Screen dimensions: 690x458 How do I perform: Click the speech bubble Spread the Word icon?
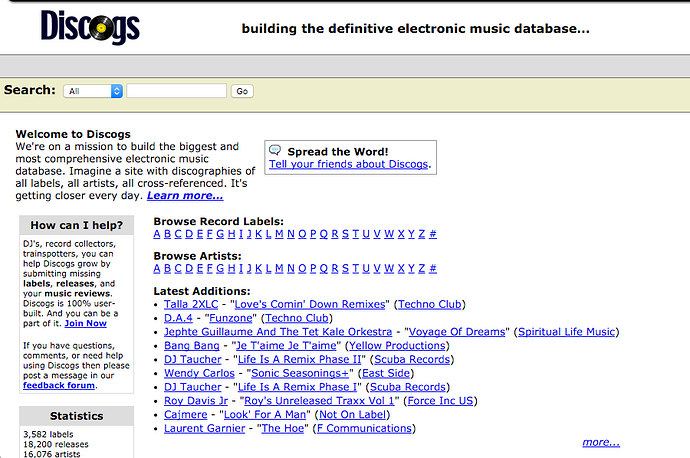click(275, 150)
